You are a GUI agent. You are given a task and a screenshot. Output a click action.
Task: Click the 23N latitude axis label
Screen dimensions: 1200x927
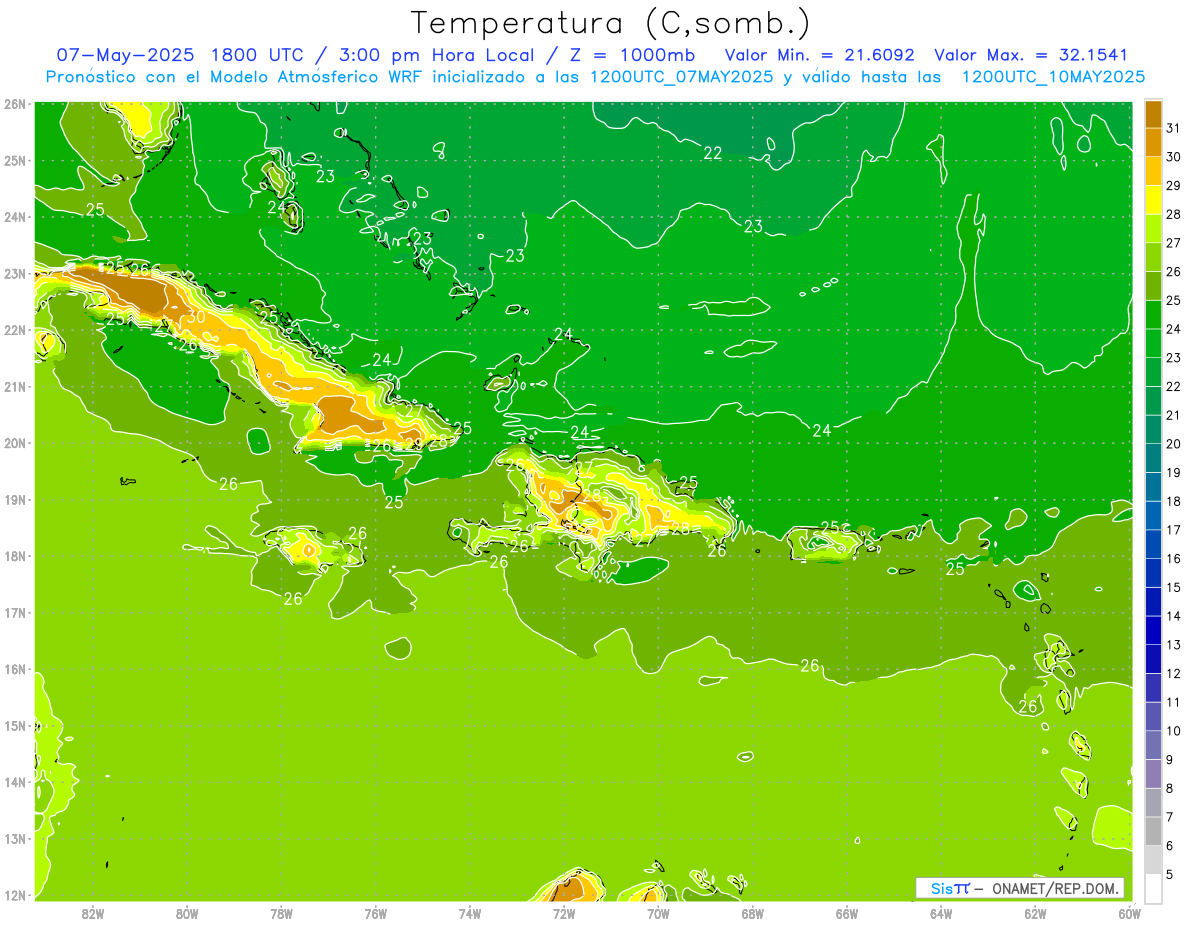click(x=14, y=273)
